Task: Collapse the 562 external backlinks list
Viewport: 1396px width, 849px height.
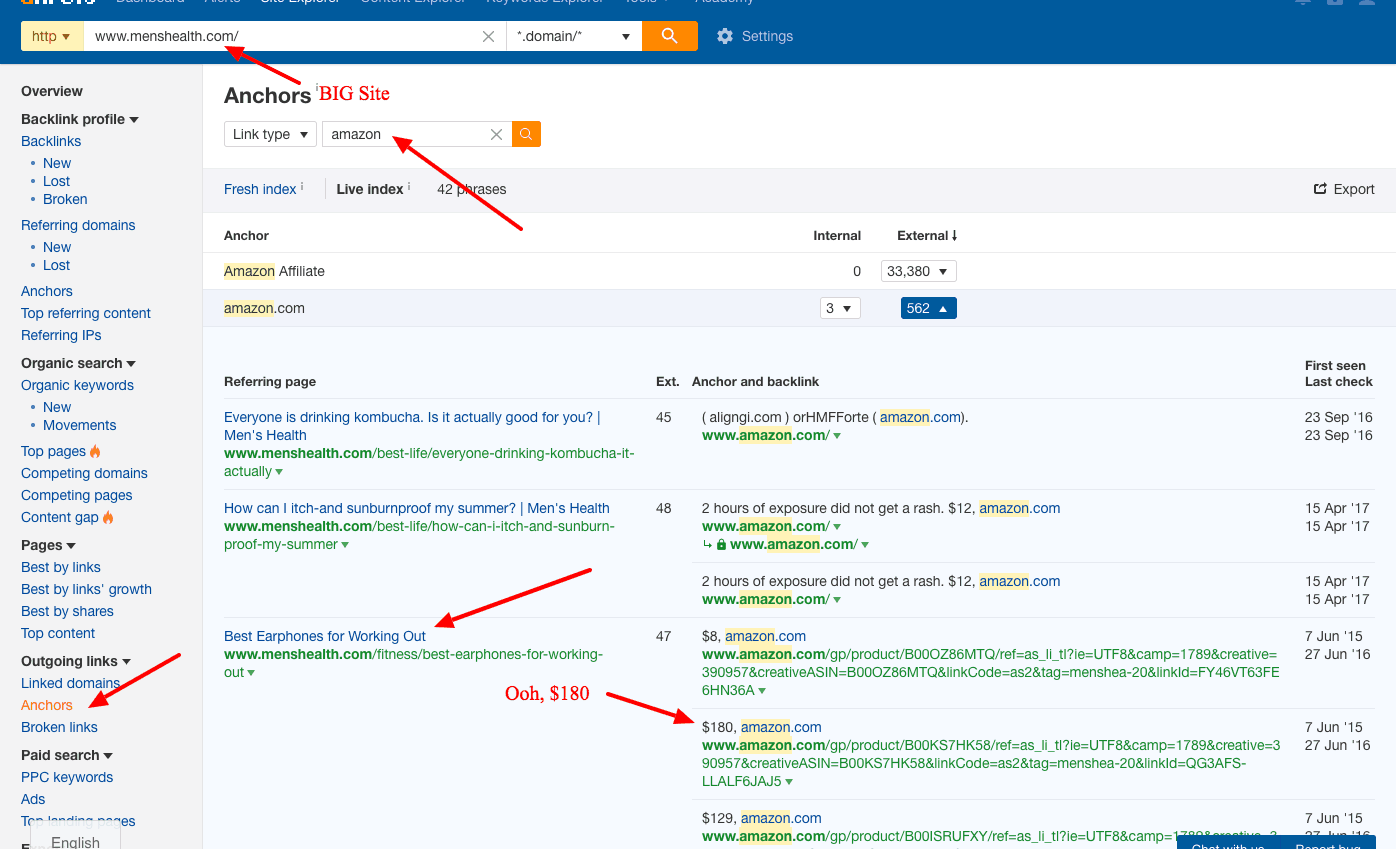Action: 928,308
